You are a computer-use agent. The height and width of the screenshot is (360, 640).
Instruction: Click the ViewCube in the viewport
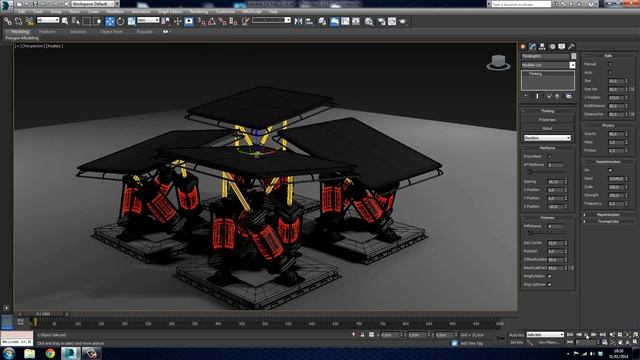(498, 62)
